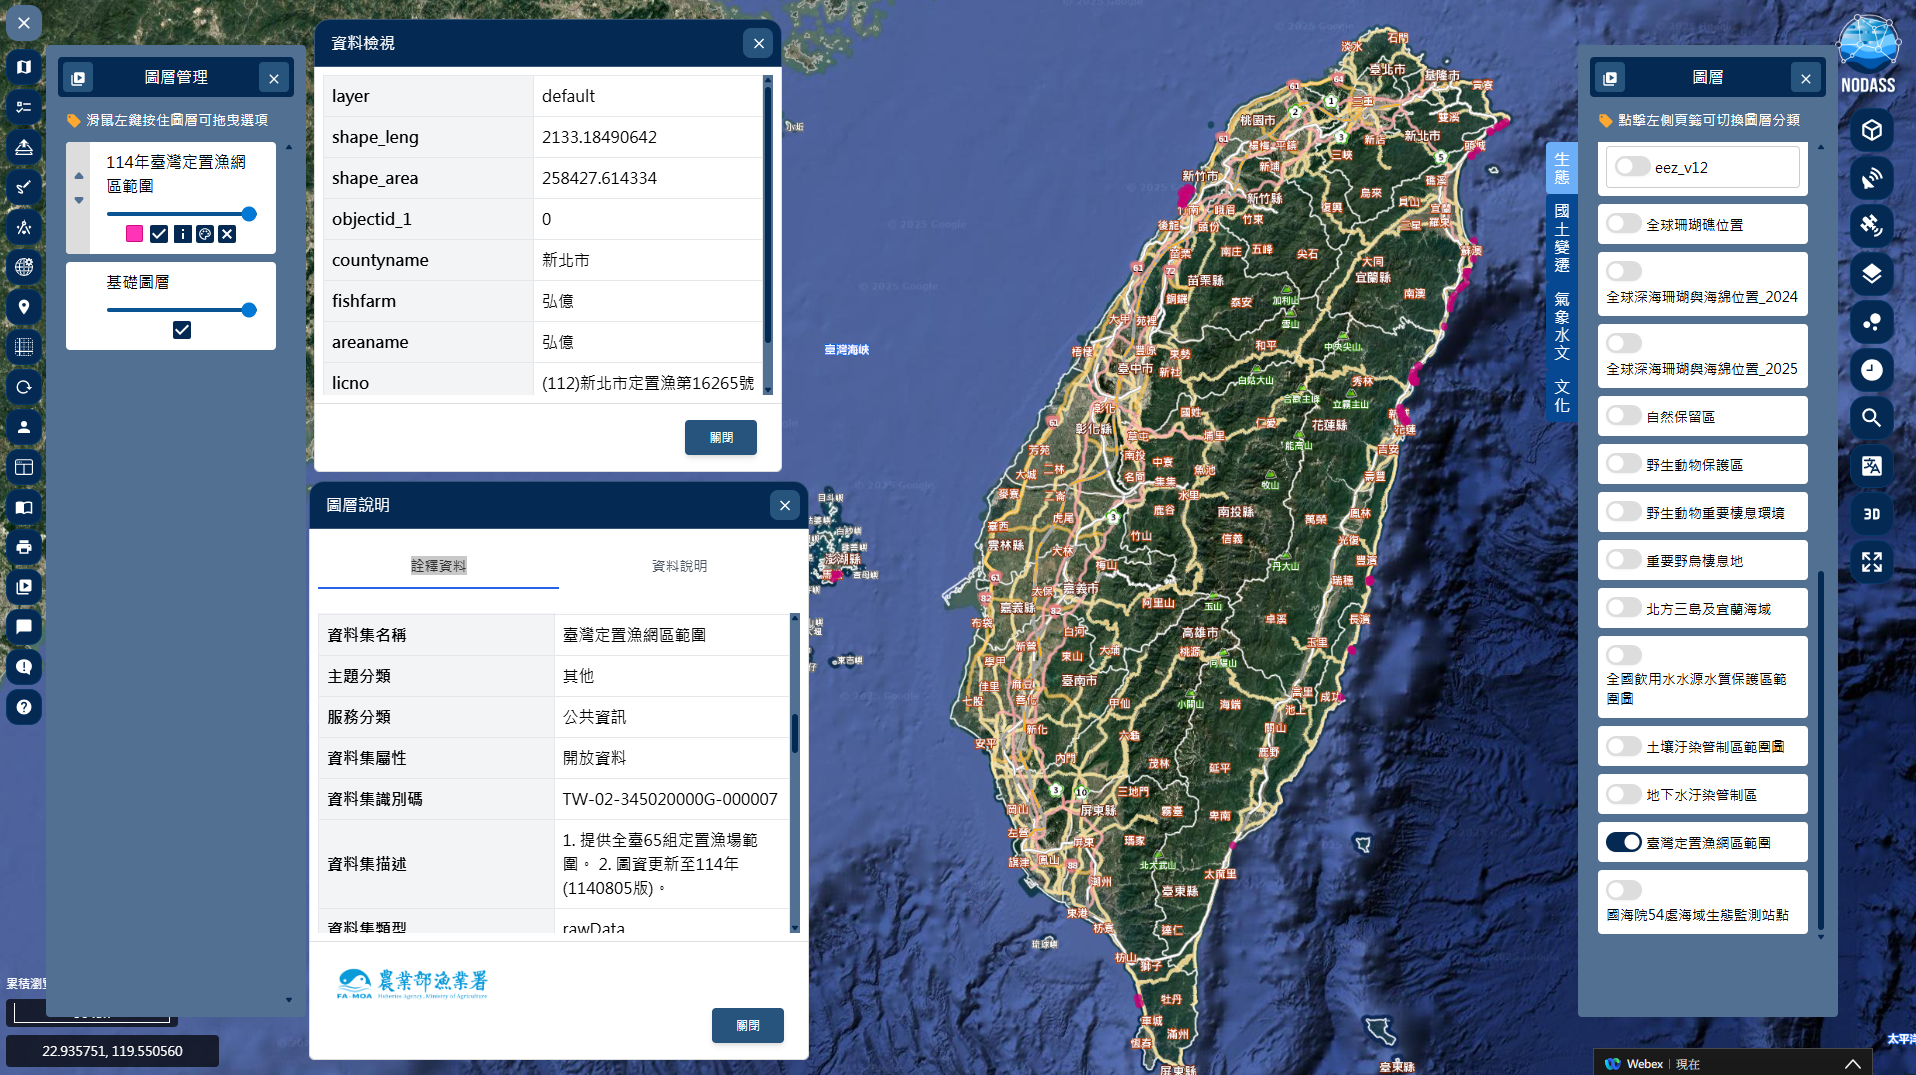This screenshot has width=1916, height=1075.
Task: Open the 3D cube icon on right toolbar
Action: point(1872,130)
